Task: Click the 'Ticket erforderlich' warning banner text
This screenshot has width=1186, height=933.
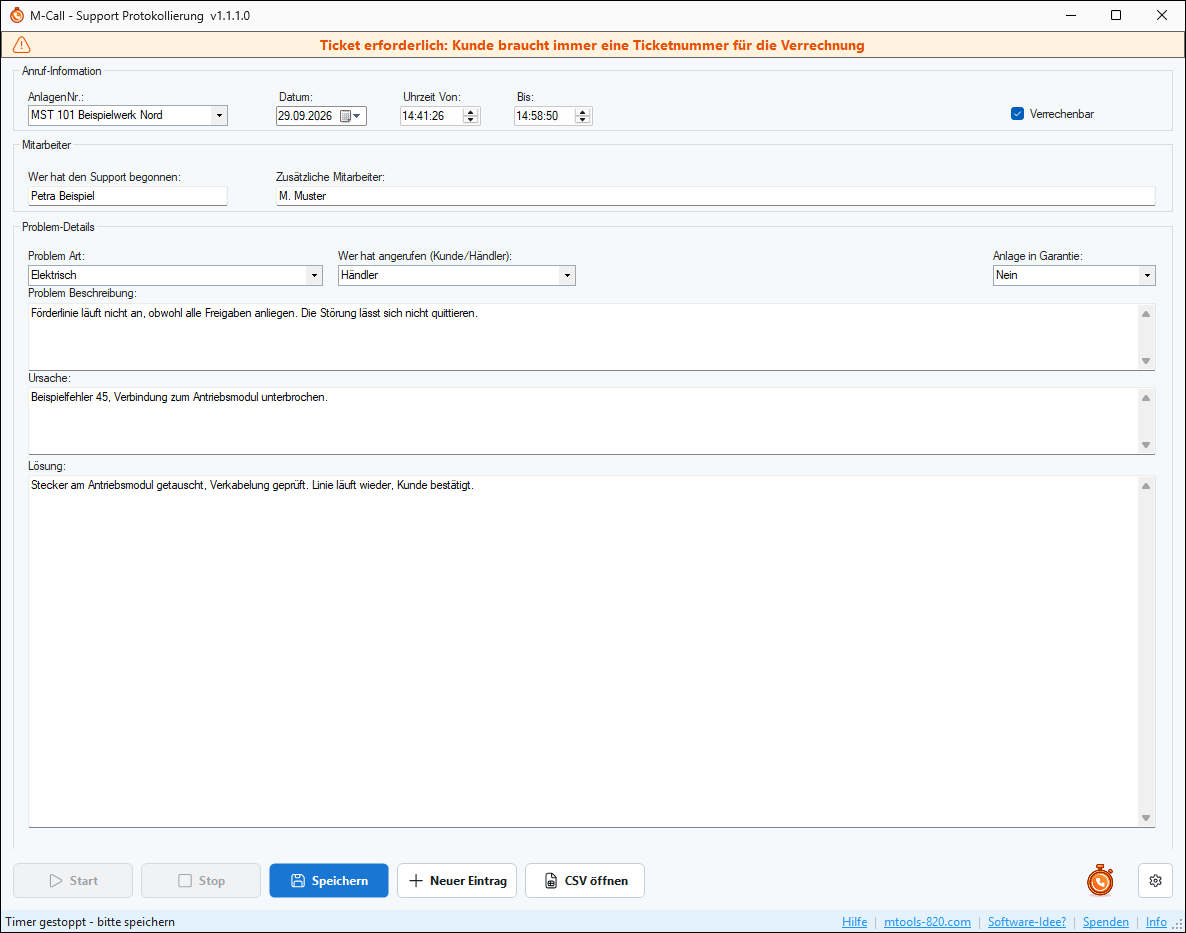Action: click(592, 45)
